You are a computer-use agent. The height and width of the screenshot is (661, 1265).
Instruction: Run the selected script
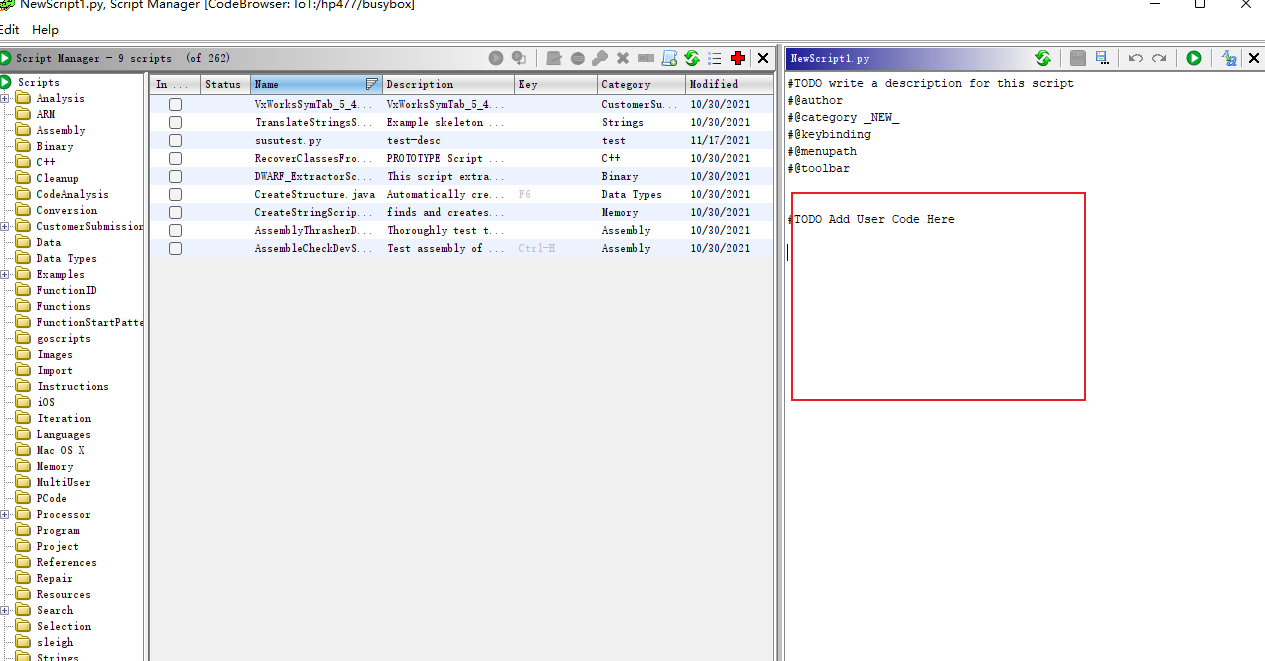495,58
